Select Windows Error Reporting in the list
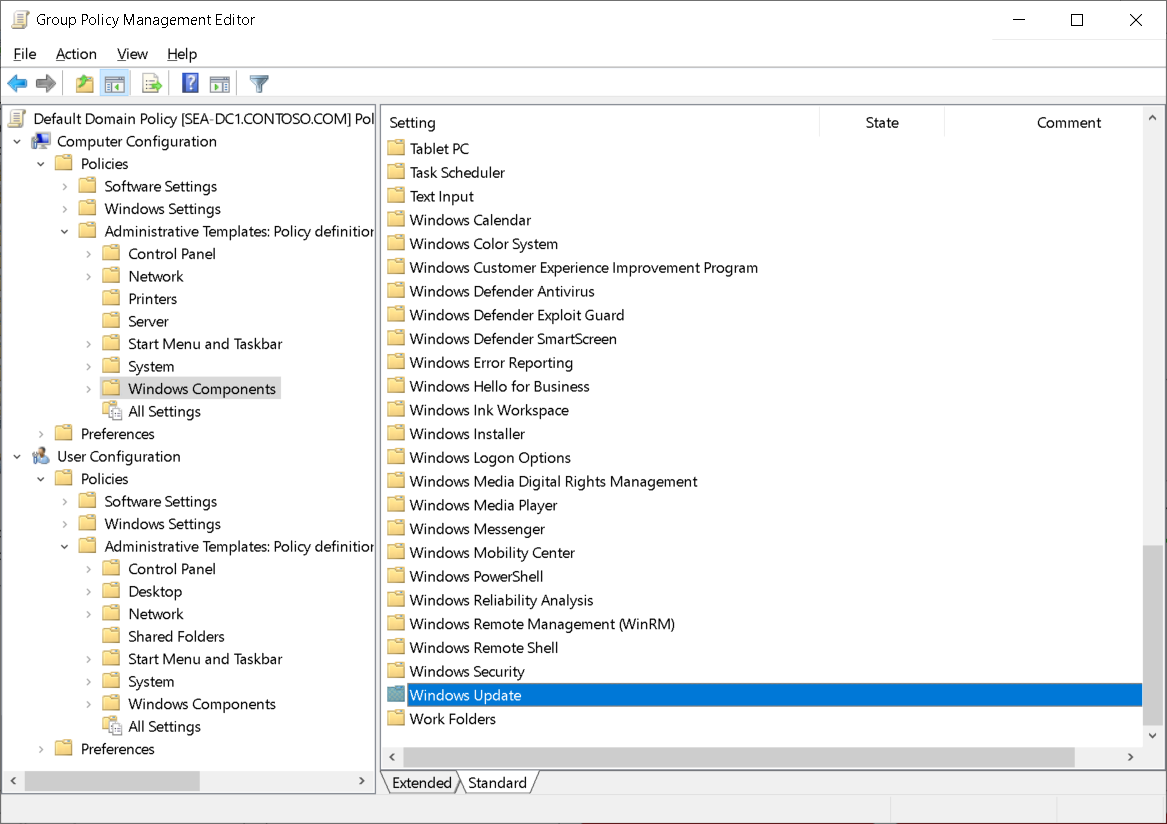 point(491,363)
